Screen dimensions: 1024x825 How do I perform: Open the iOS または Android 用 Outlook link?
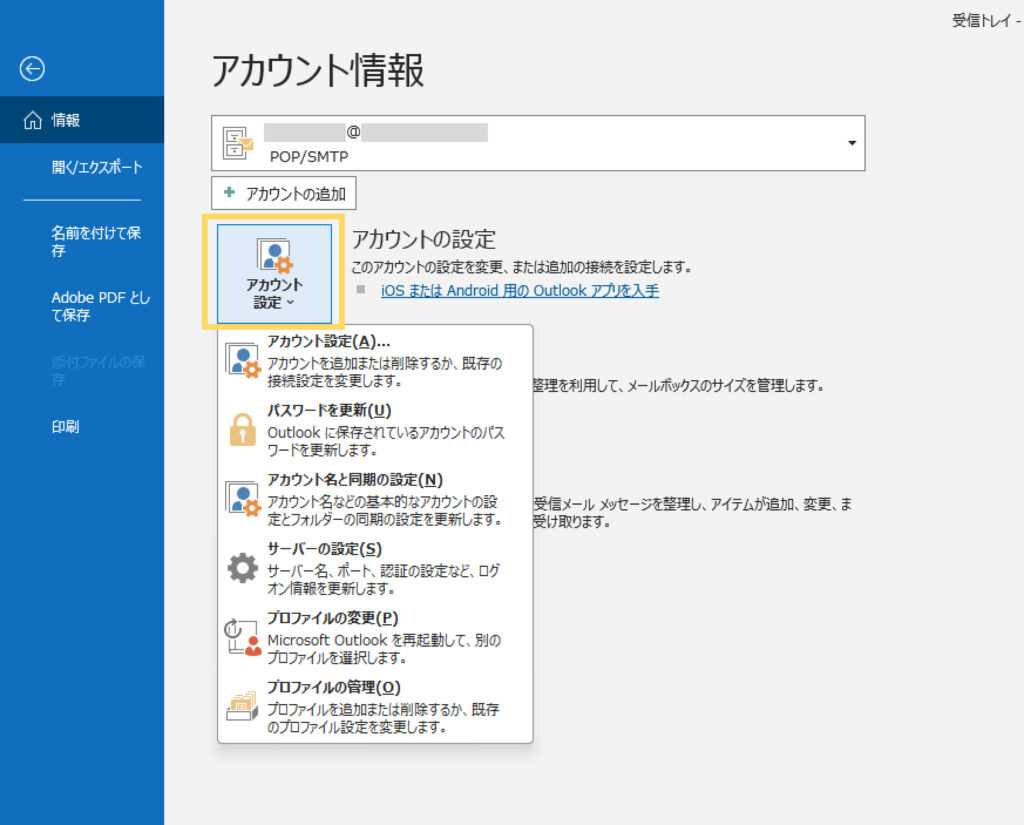(520, 291)
